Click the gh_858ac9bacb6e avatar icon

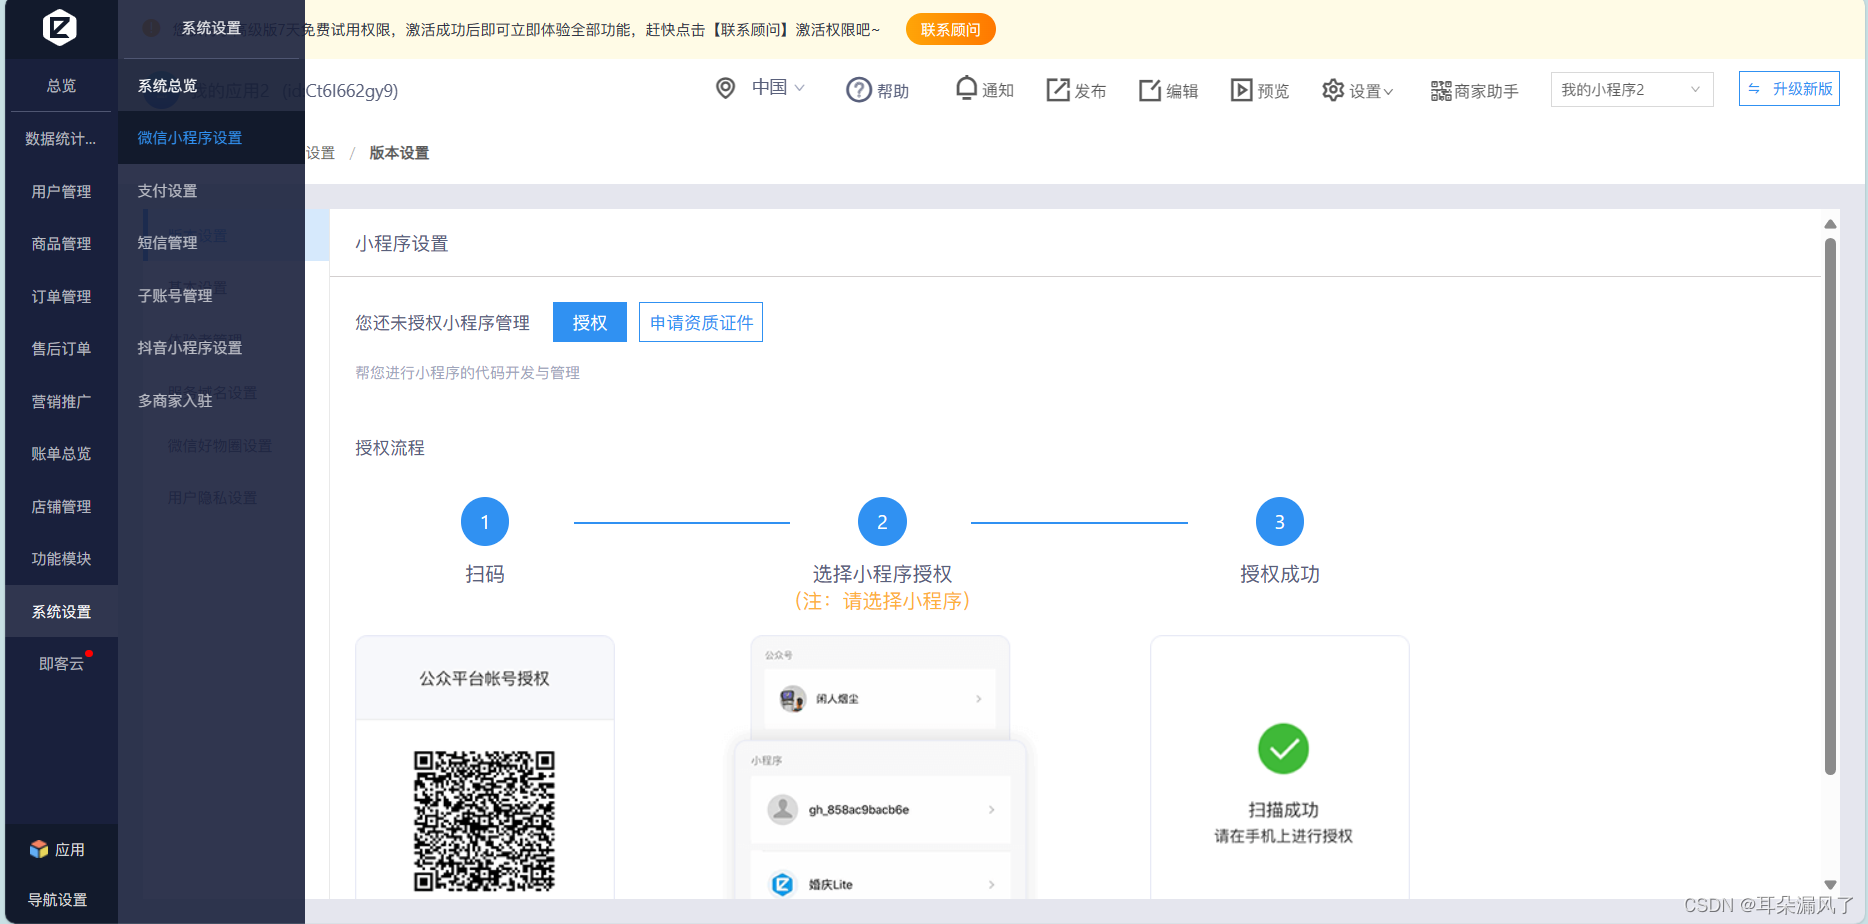coord(783,809)
